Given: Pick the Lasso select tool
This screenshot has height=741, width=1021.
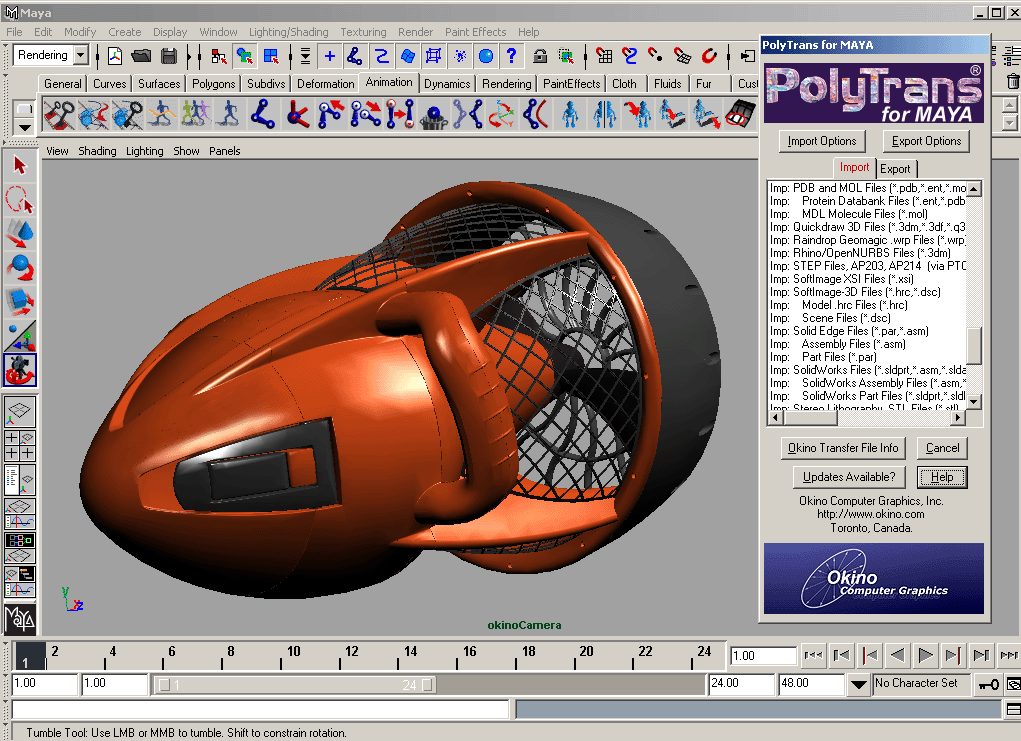Looking at the screenshot, I should (20, 200).
